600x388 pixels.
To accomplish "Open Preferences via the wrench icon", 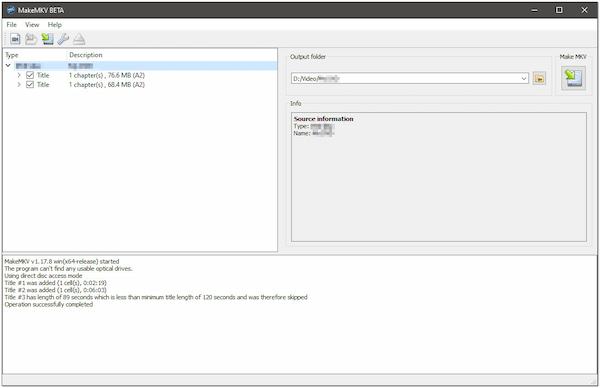I will (x=63, y=39).
